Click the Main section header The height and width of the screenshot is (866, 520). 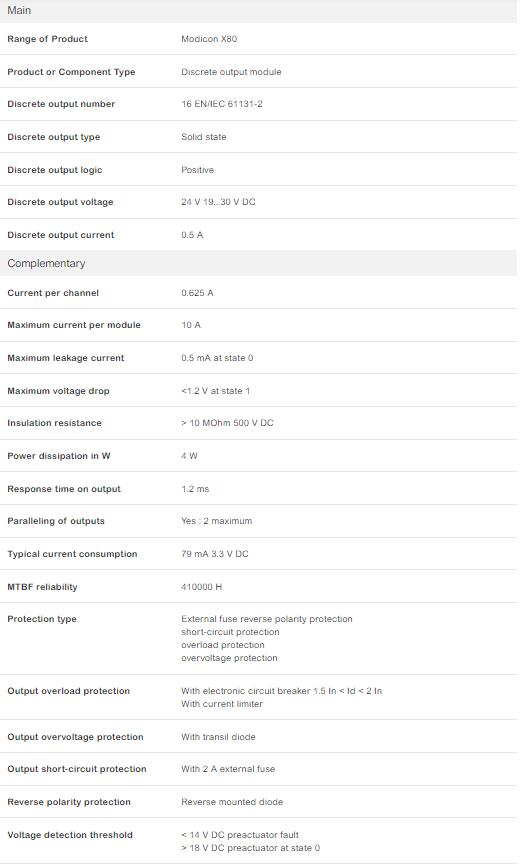click(258, 10)
